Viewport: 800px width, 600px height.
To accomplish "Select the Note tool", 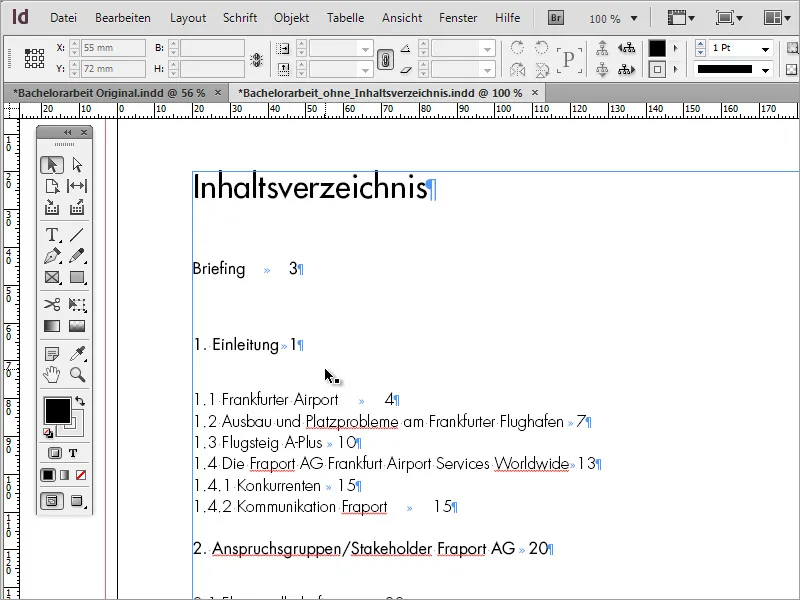I will pyautogui.click(x=52, y=353).
